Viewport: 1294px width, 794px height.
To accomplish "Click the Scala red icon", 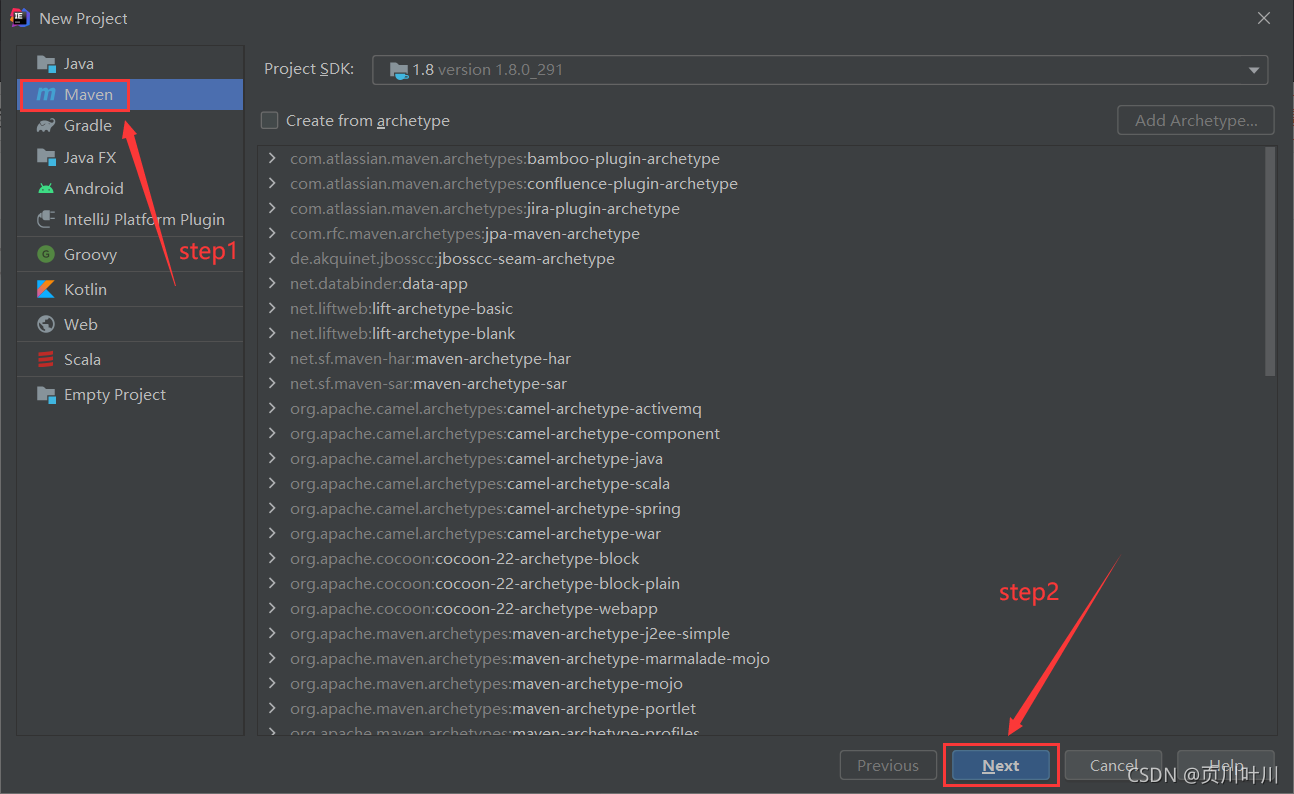I will click(46, 359).
